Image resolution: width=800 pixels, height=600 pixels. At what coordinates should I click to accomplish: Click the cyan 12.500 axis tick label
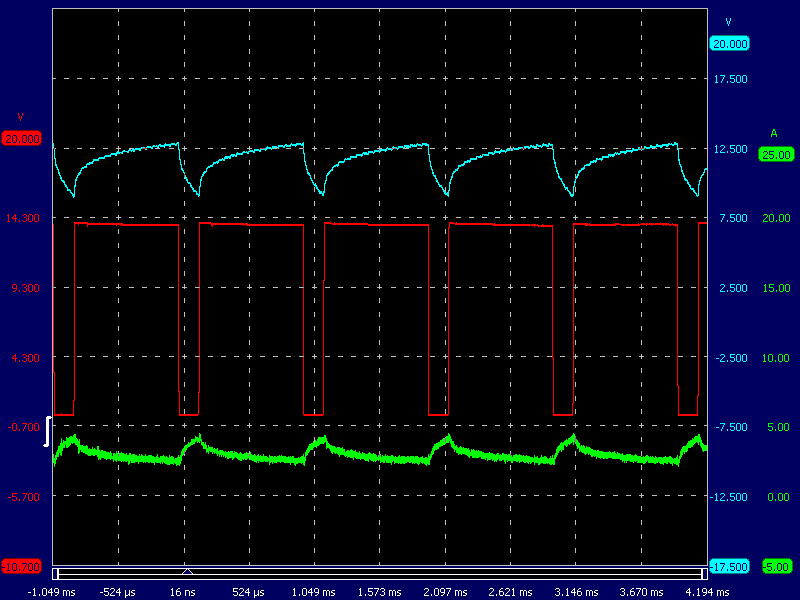[731, 149]
